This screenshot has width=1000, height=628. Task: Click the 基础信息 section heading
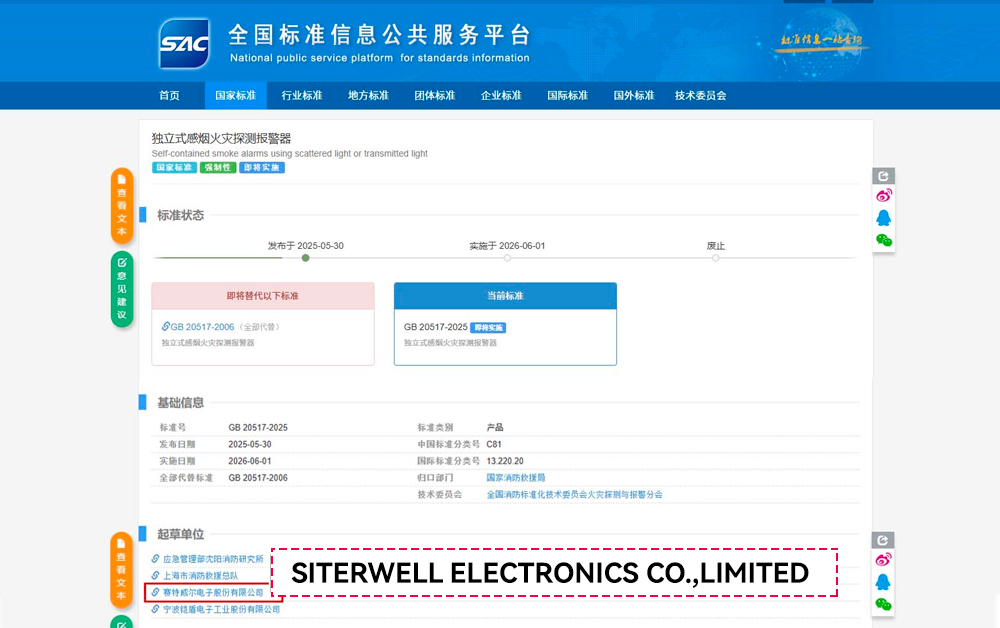tap(180, 402)
